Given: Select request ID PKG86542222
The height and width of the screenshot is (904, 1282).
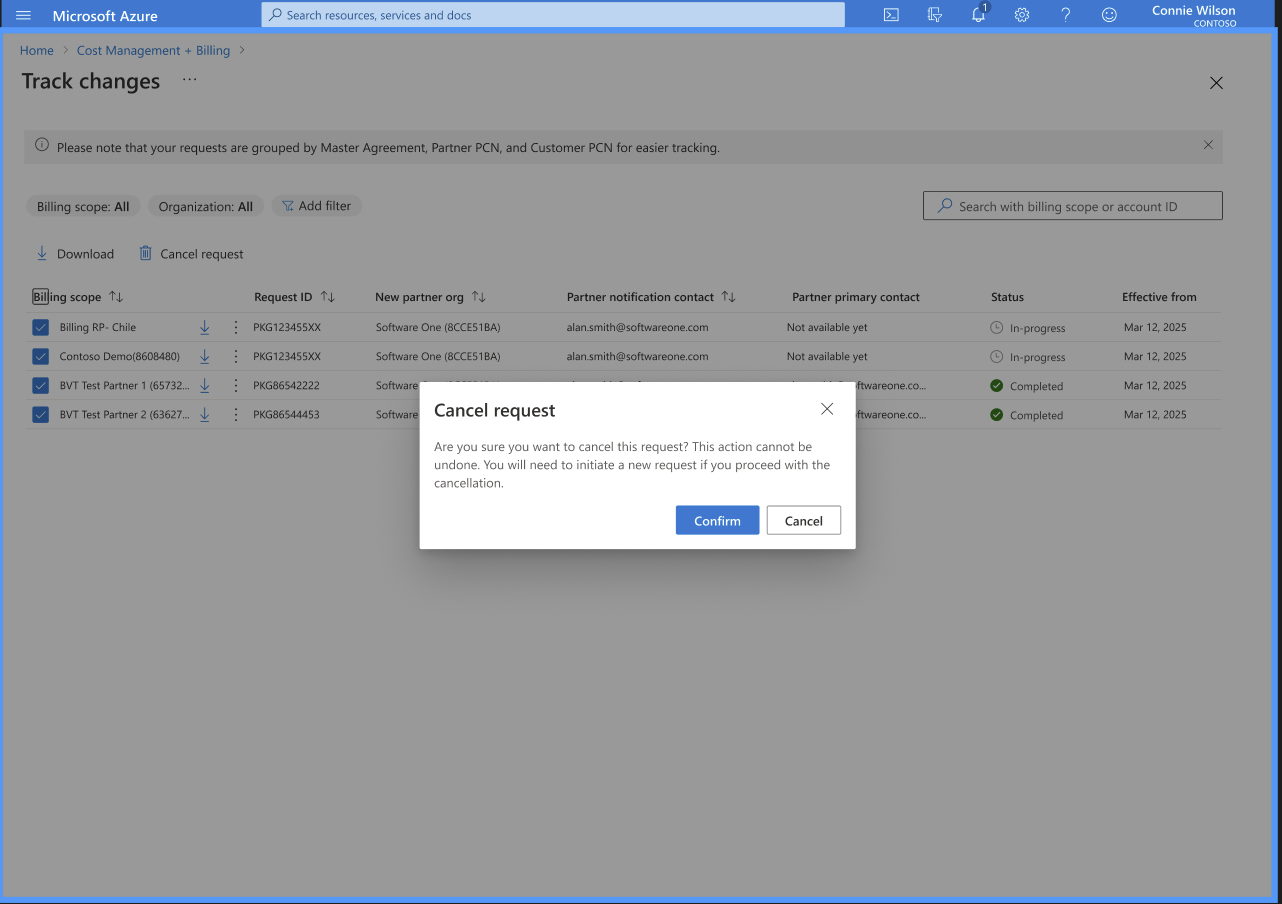Looking at the screenshot, I should [x=286, y=385].
